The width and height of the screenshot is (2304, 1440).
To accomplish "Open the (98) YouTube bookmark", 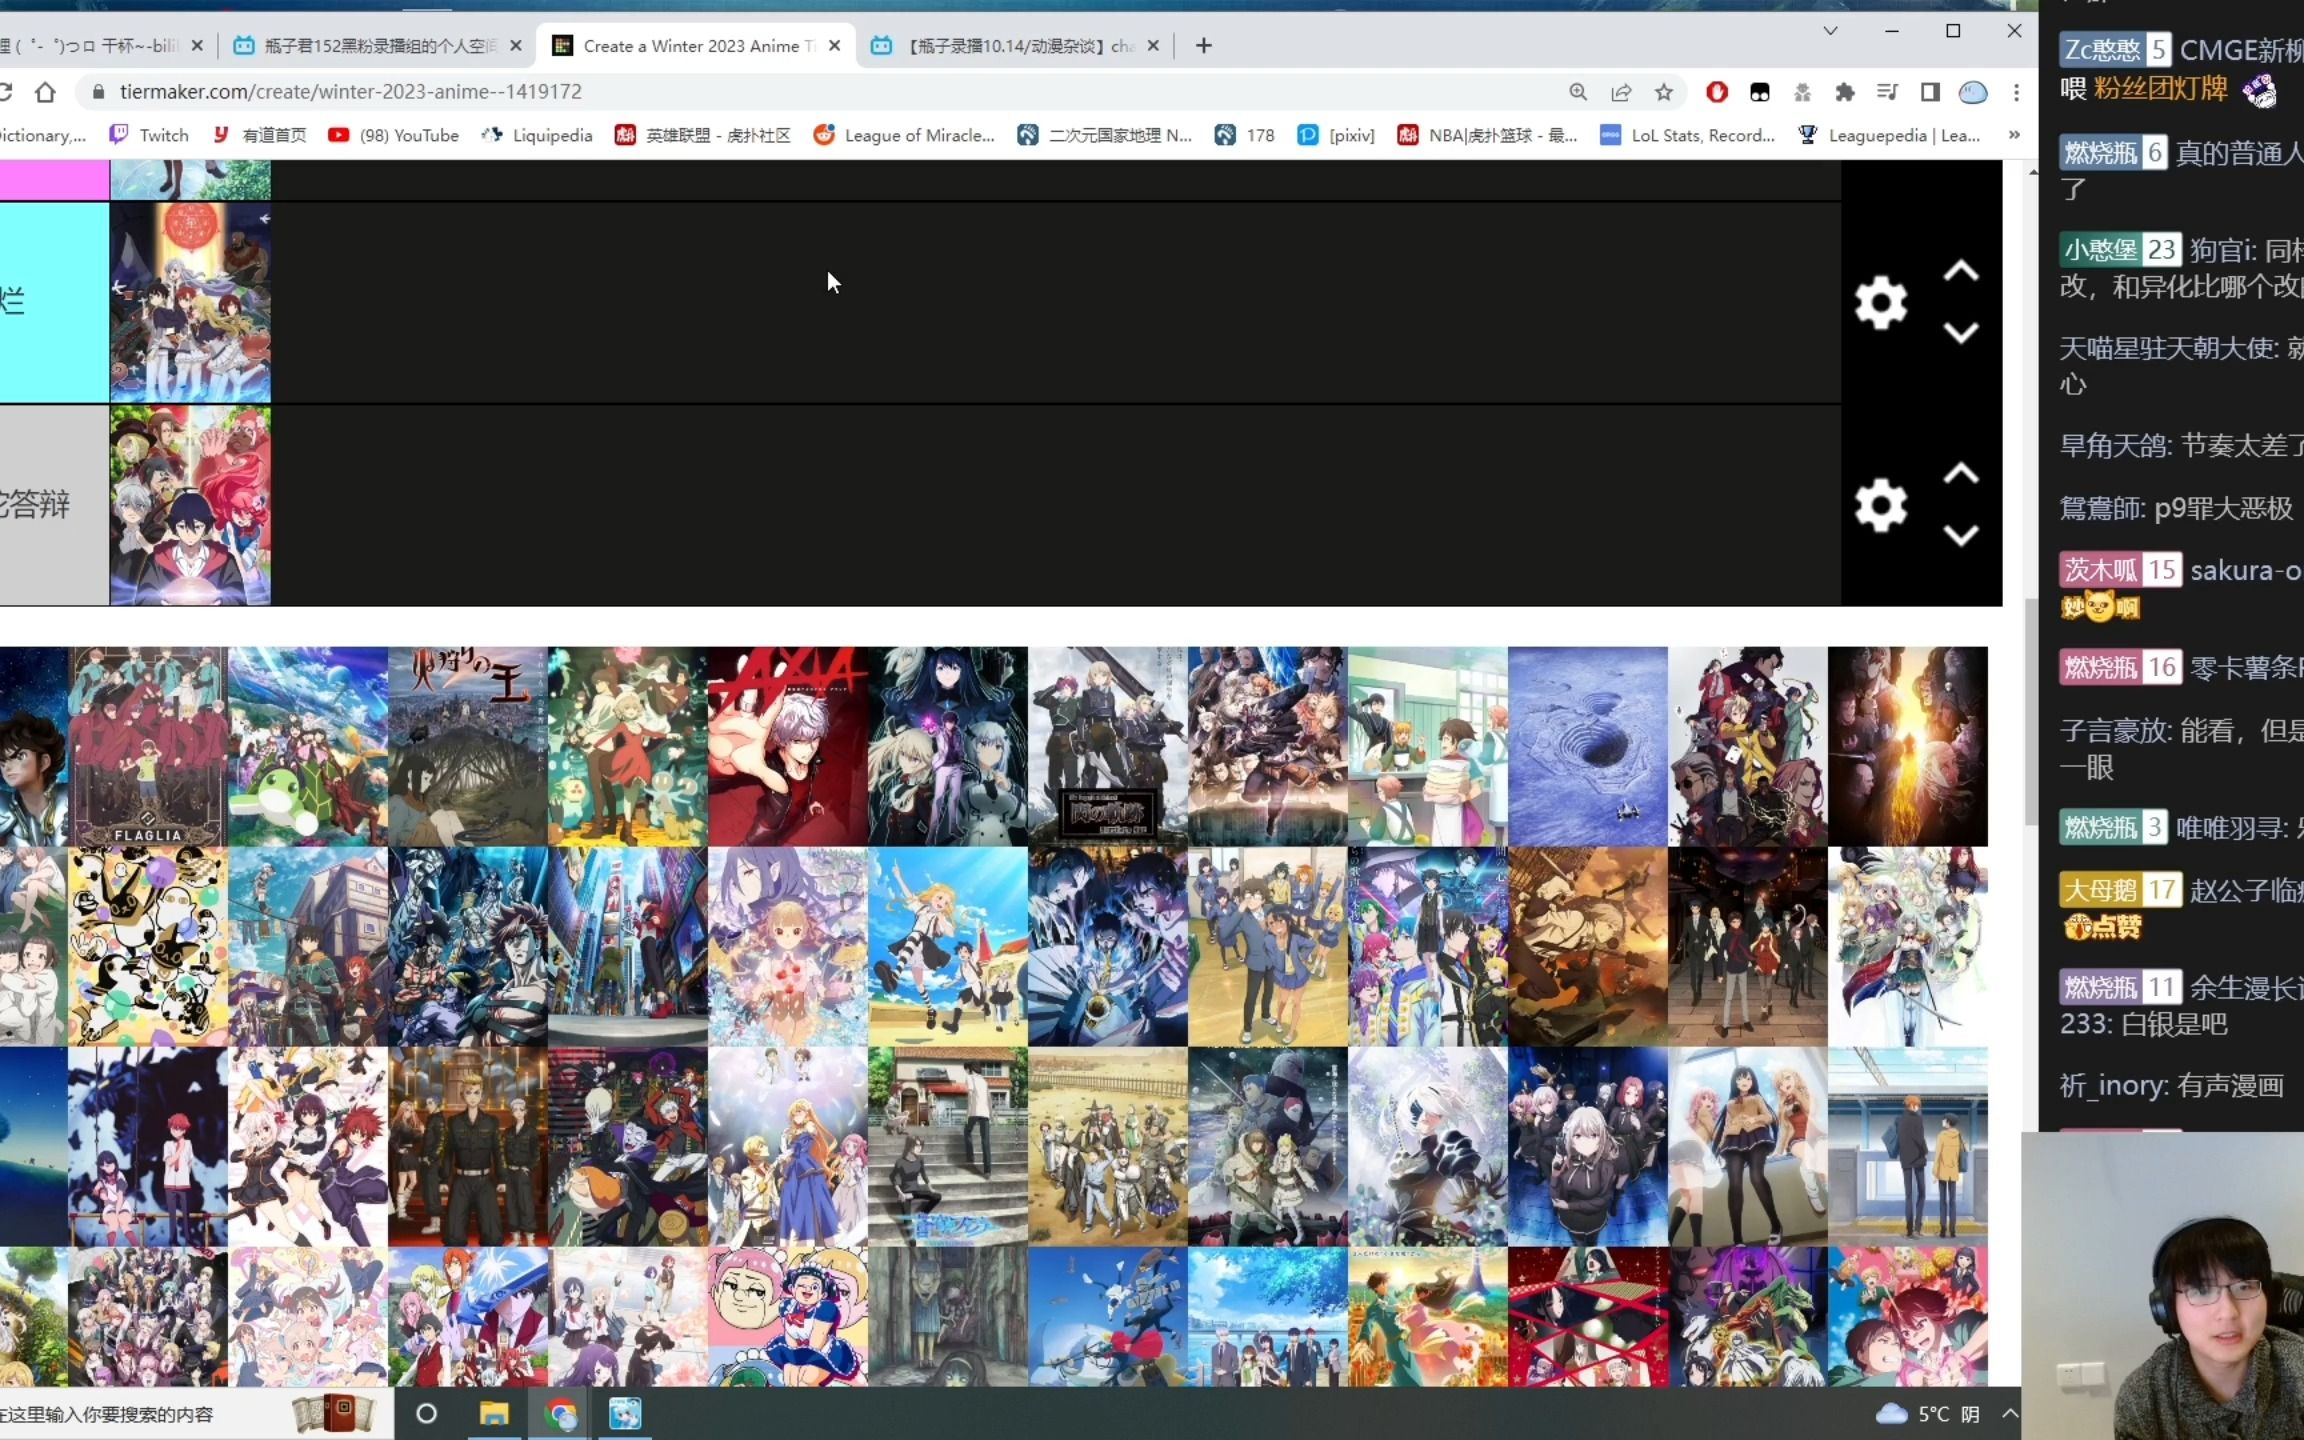I will tap(394, 135).
